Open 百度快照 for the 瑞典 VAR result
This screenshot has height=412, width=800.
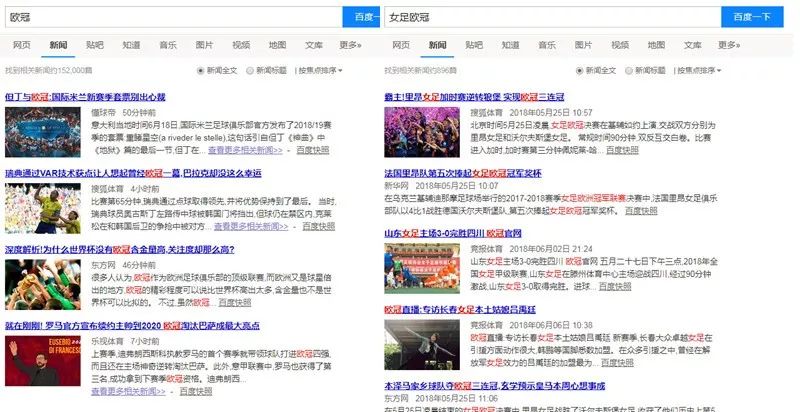[x=318, y=226]
